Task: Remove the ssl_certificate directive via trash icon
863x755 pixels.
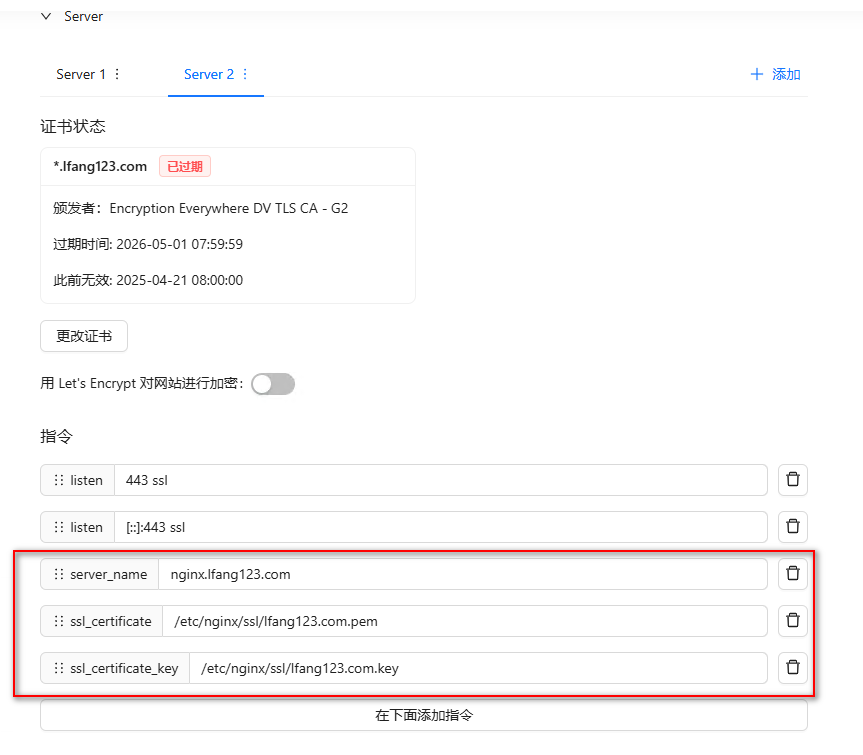Action: pos(792,621)
